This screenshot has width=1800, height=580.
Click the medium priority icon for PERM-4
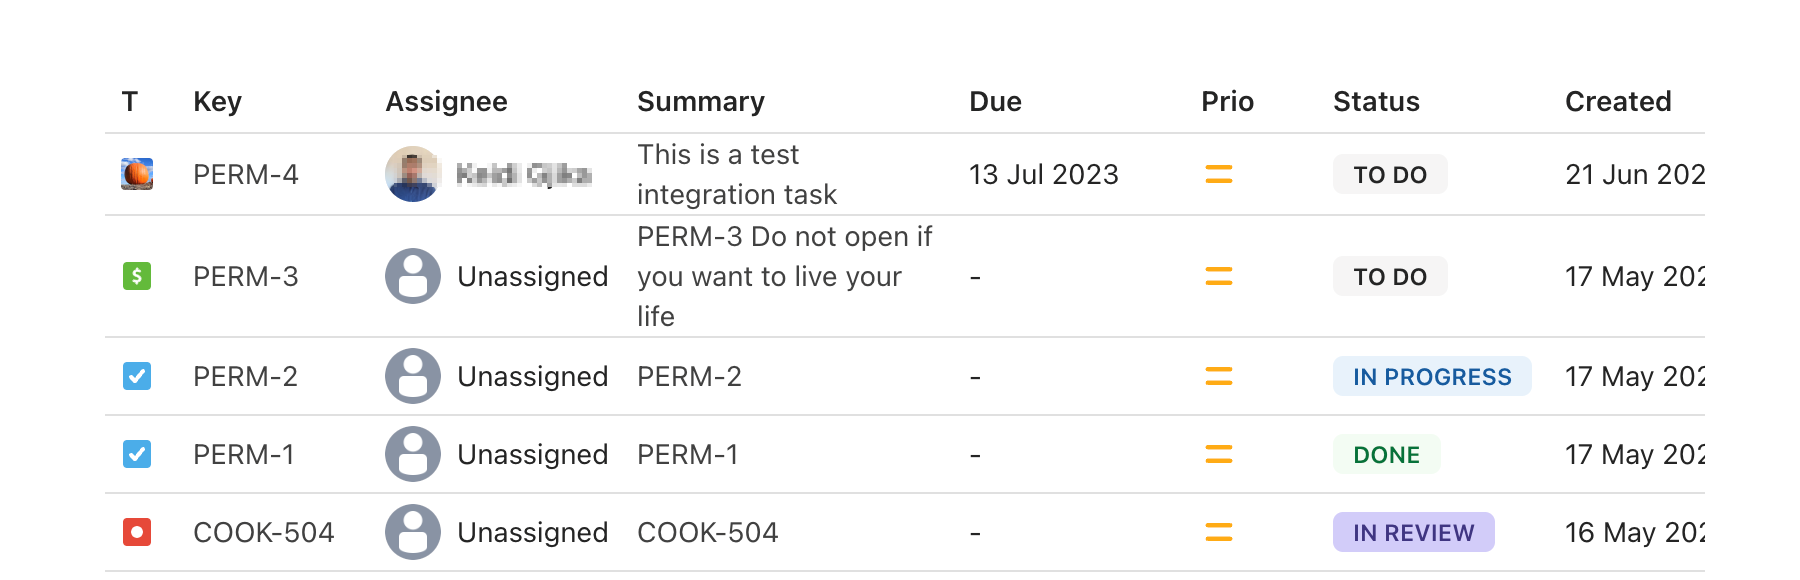click(x=1218, y=174)
